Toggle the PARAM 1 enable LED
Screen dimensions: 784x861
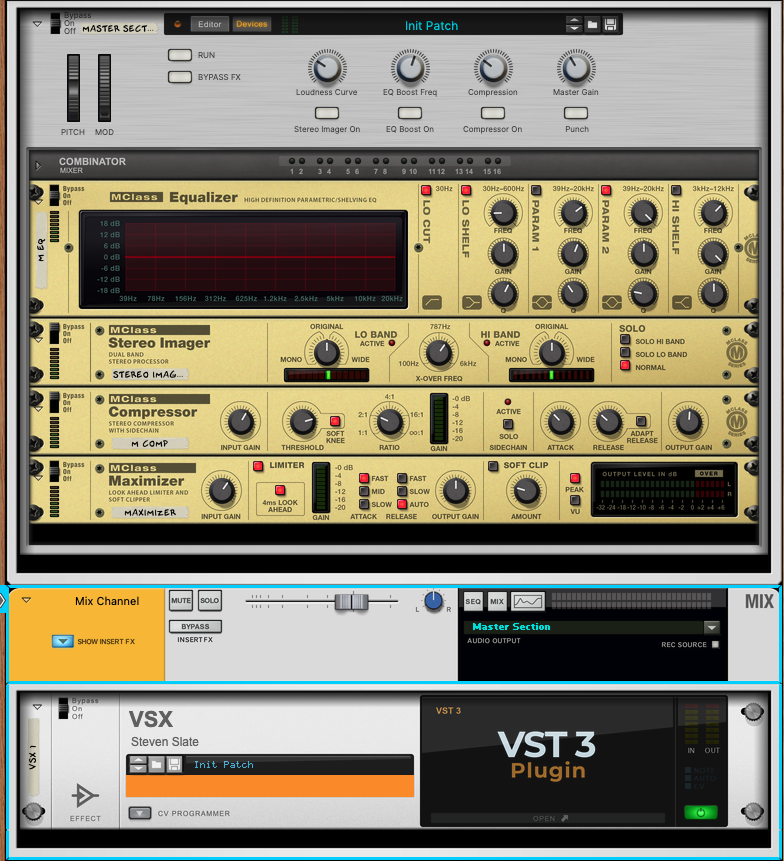pos(536,191)
